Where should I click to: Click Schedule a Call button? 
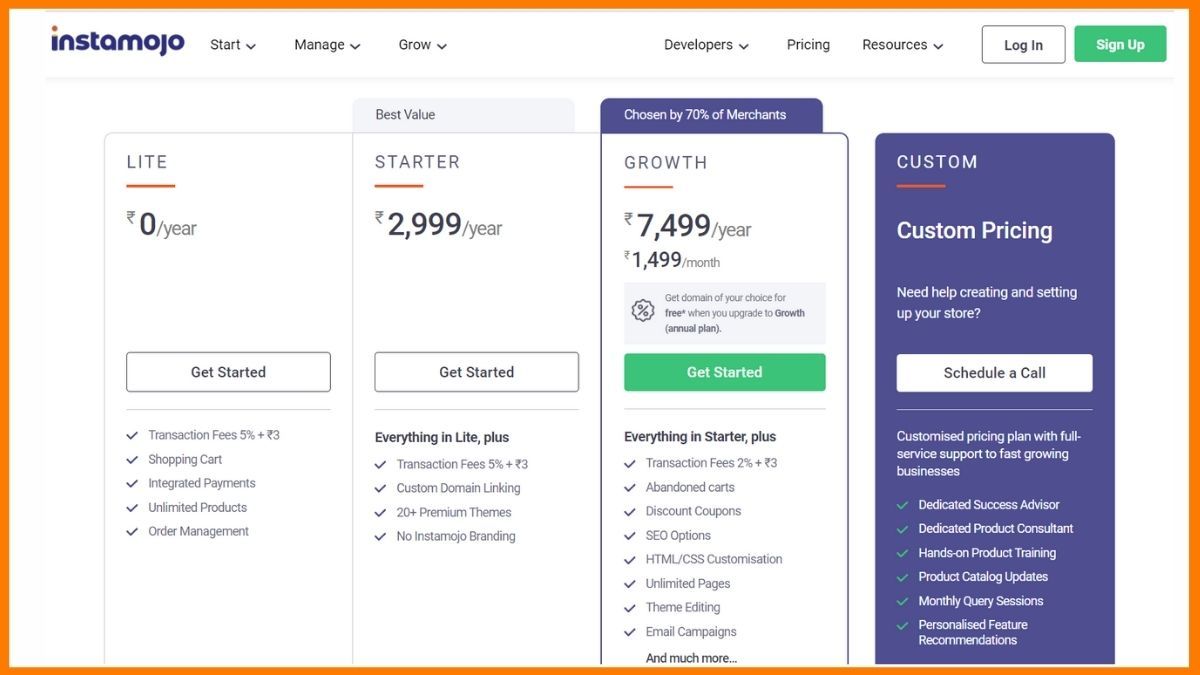tap(994, 373)
